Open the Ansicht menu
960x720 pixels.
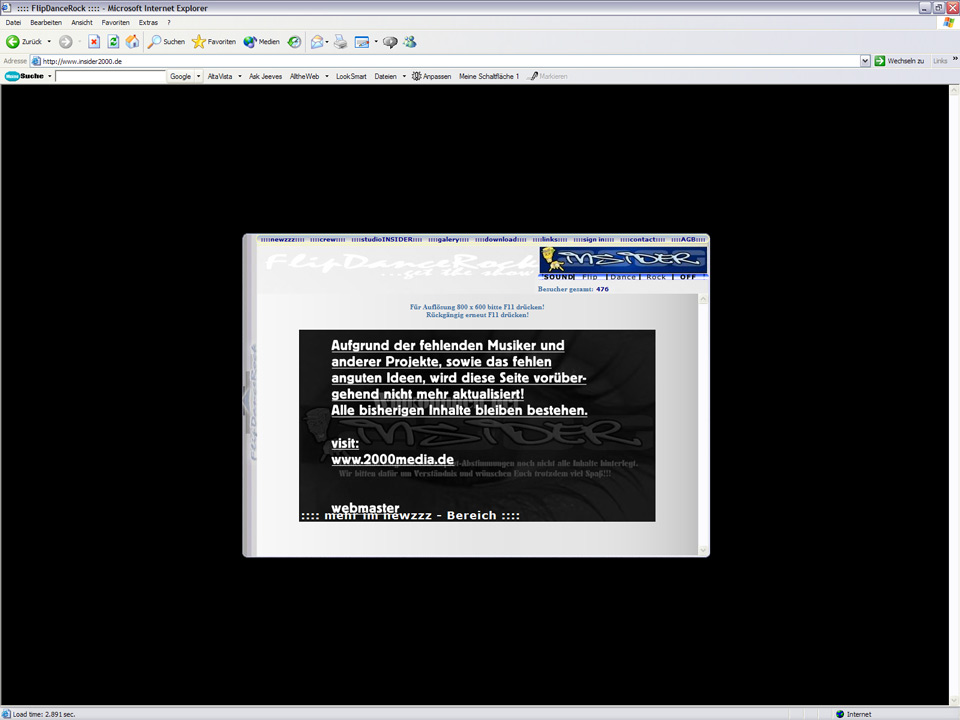click(x=82, y=22)
